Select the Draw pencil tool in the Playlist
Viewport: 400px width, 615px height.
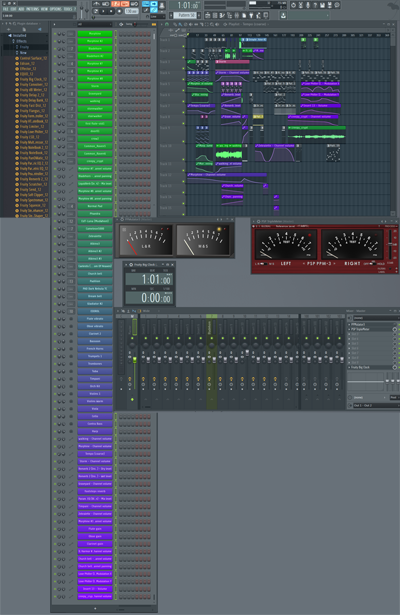pyautogui.click(x=175, y=24)
